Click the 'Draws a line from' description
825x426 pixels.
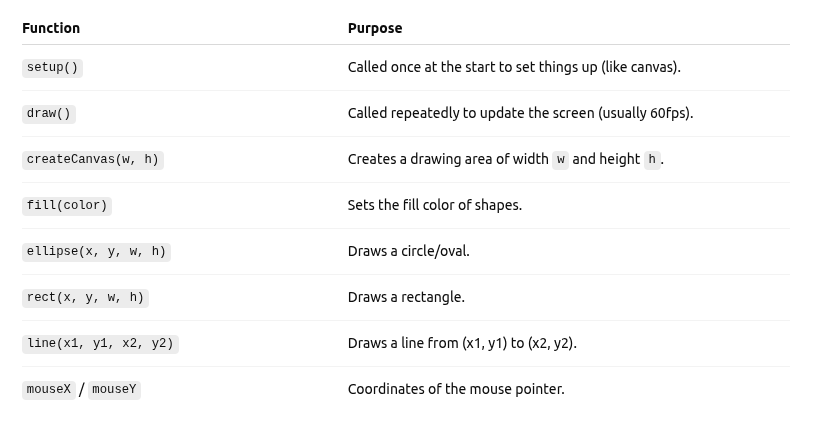(462, 344)
